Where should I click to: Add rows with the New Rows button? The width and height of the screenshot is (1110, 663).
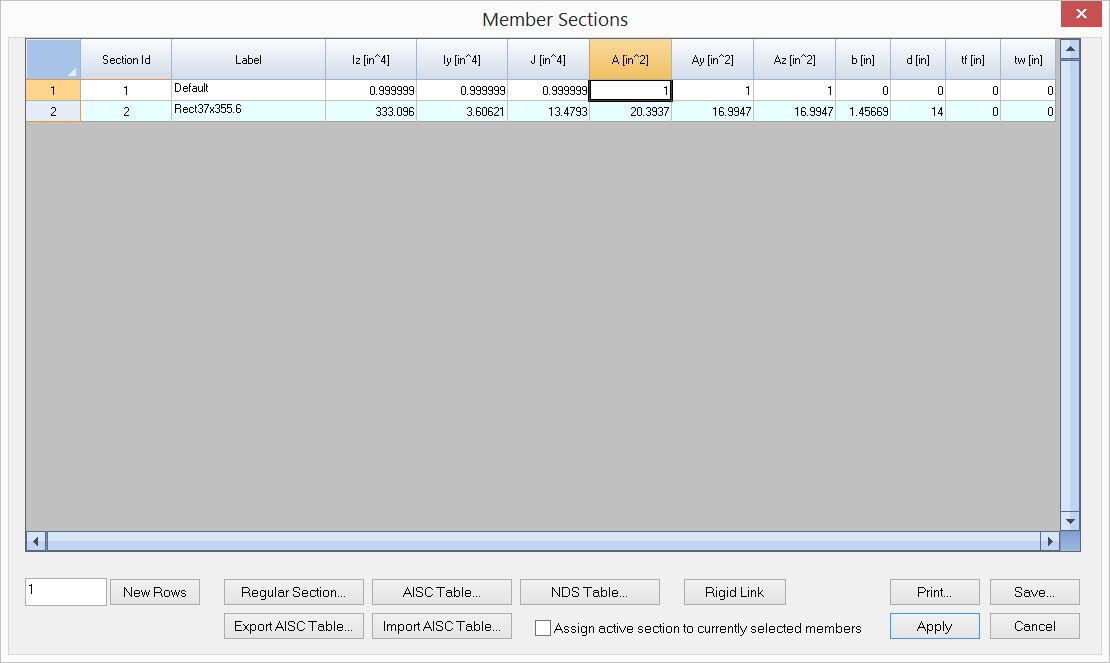(154, 592)
